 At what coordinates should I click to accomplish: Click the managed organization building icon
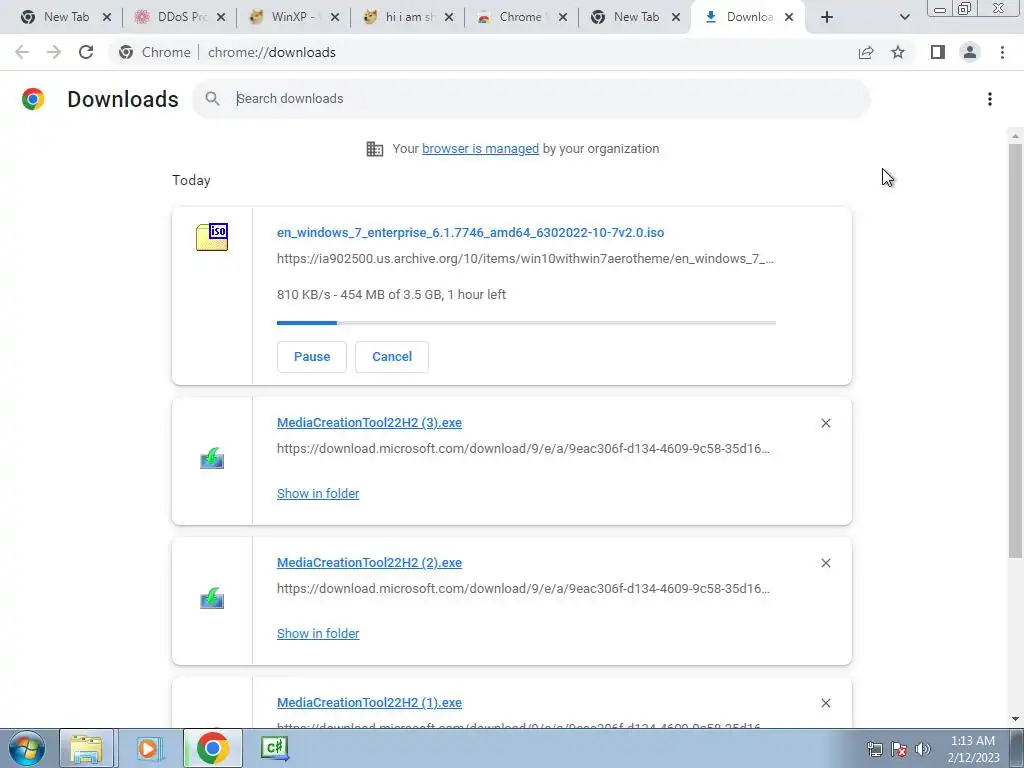pyautogui.click(x=375, y=149)
